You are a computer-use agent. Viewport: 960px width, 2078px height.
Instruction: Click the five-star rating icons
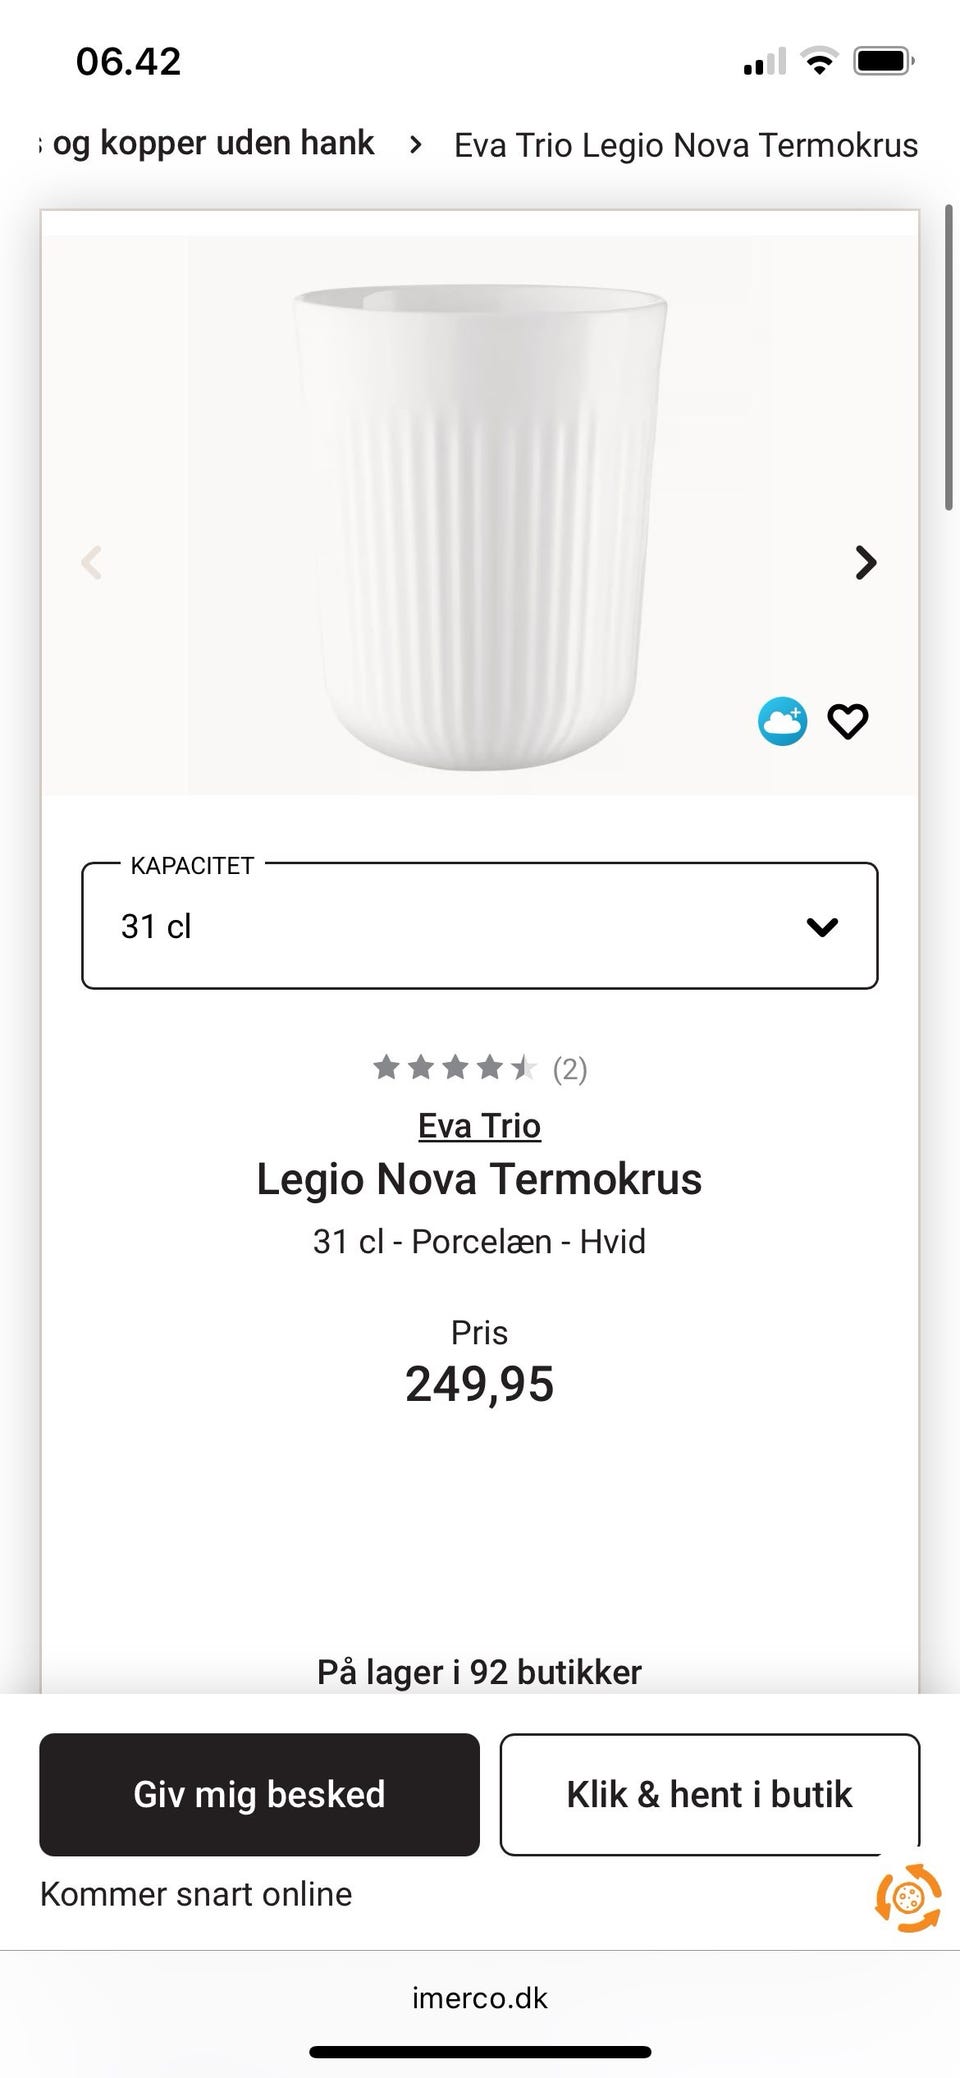pyautogui.click(x=454, y=1068)
